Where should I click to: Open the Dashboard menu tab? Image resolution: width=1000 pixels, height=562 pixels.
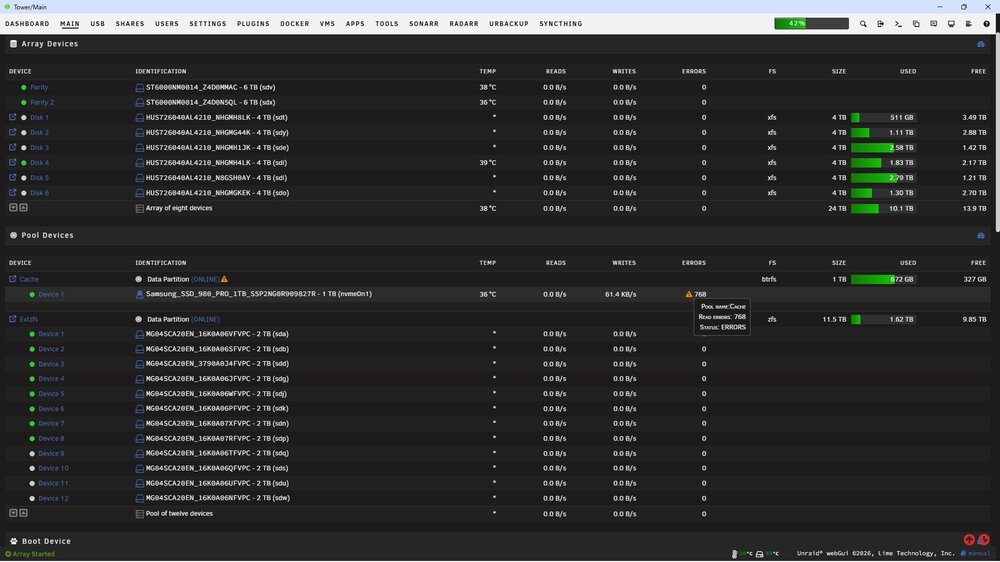point(27,24)
